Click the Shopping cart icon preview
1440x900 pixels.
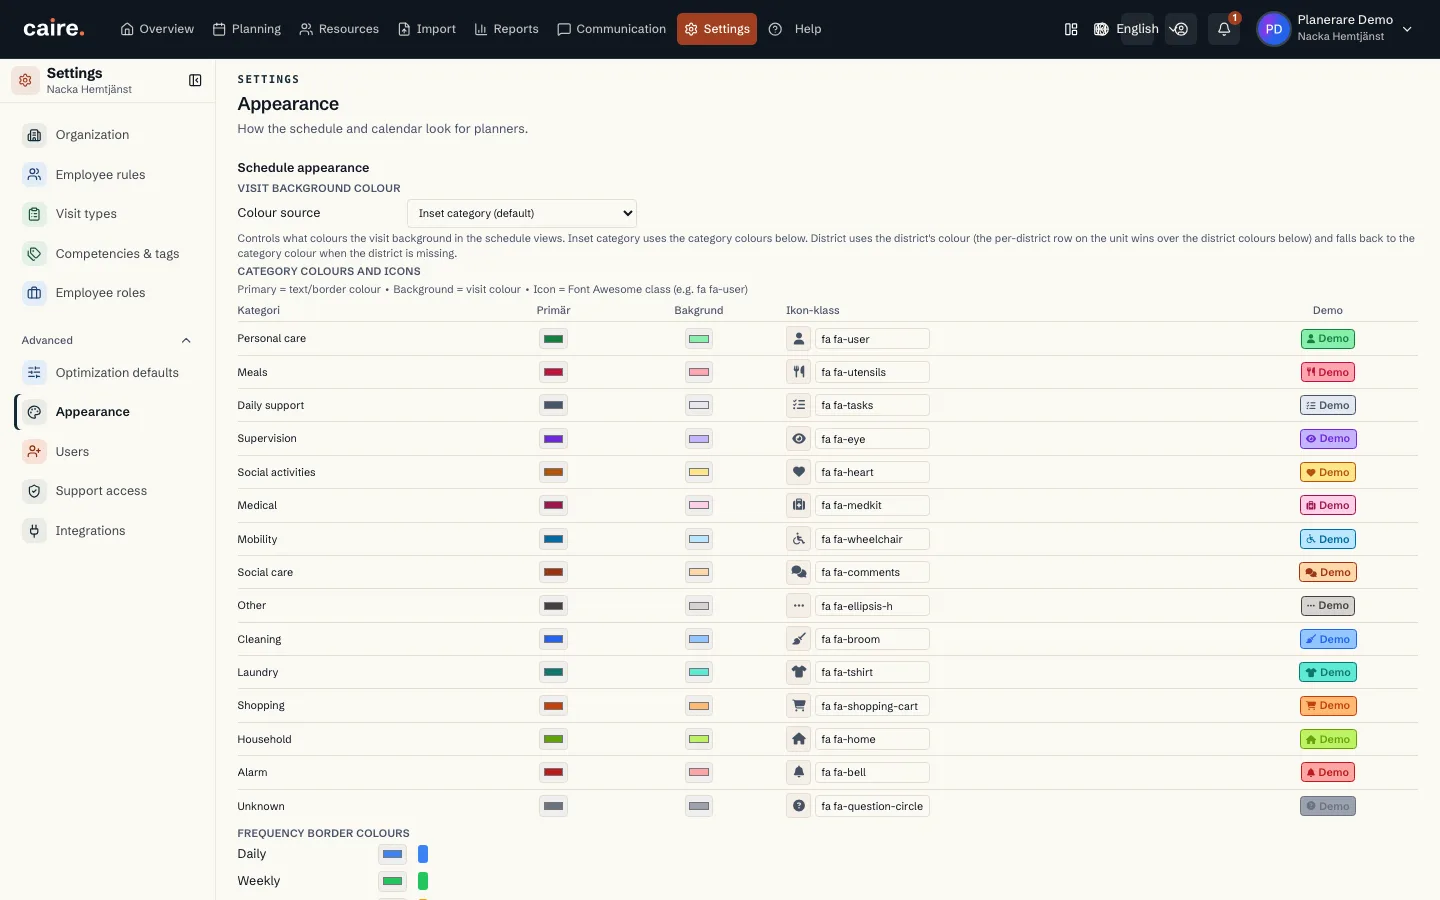[798, 706]
